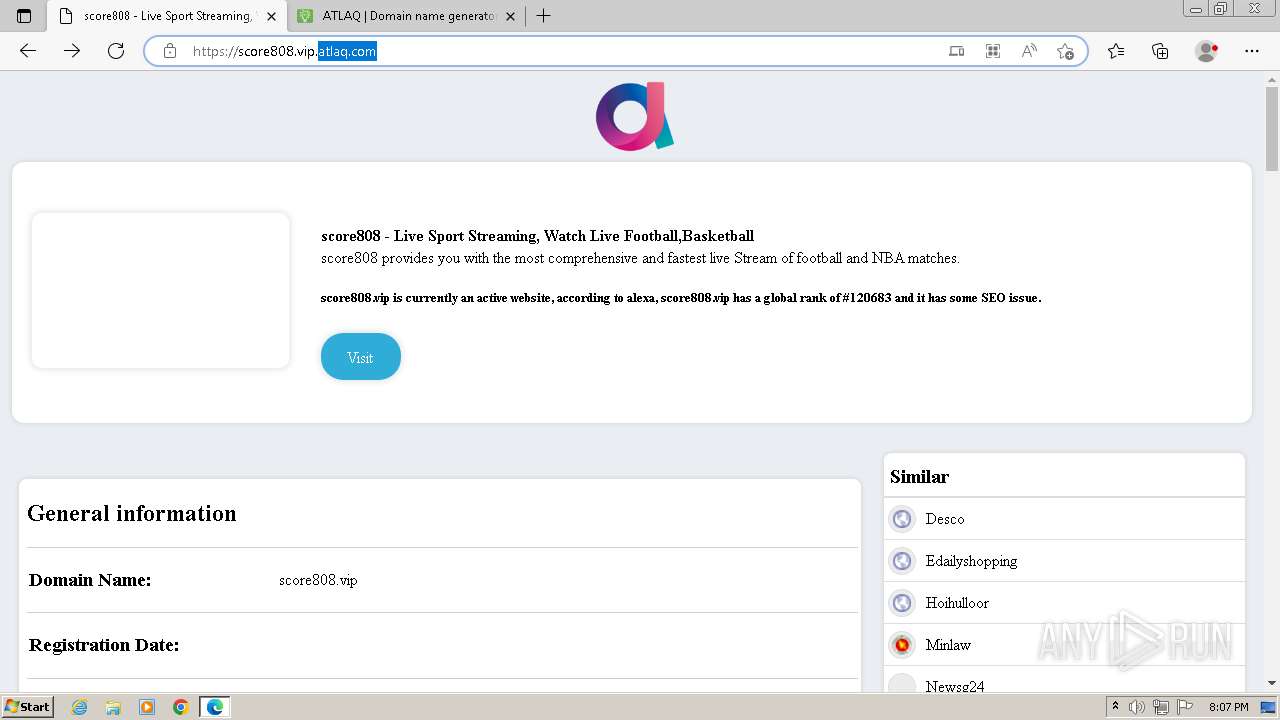Screen dimensions: 1280x720
Task: Select the Microsoft Edge taskbar button
Action: click(x=215, y=707)
